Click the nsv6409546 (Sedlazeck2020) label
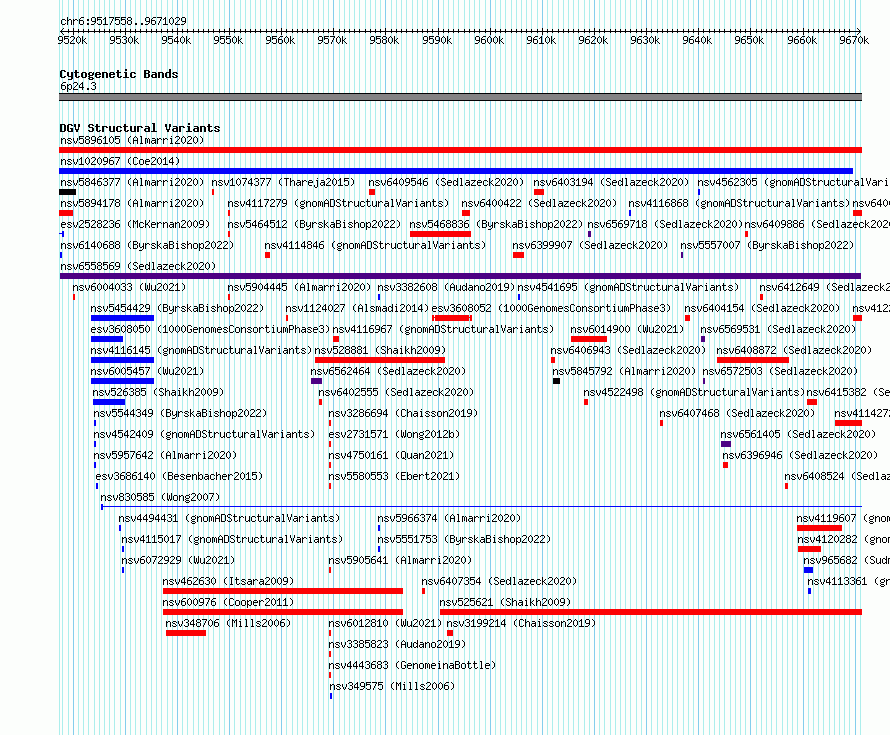 pyautogui.click(x=446, y=182)
